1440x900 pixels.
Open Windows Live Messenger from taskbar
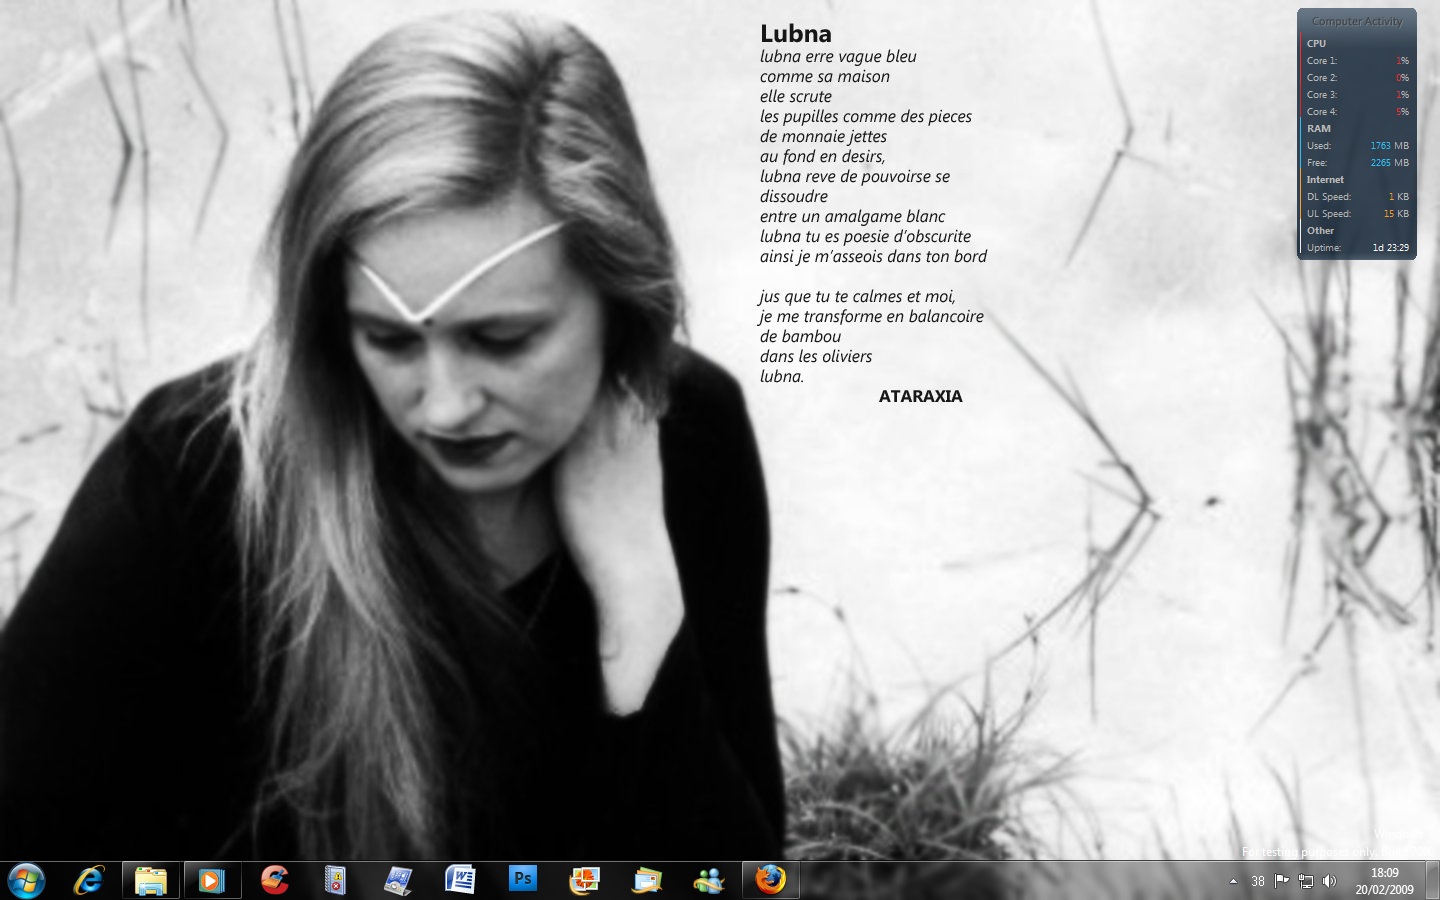(x=709, y=880)
